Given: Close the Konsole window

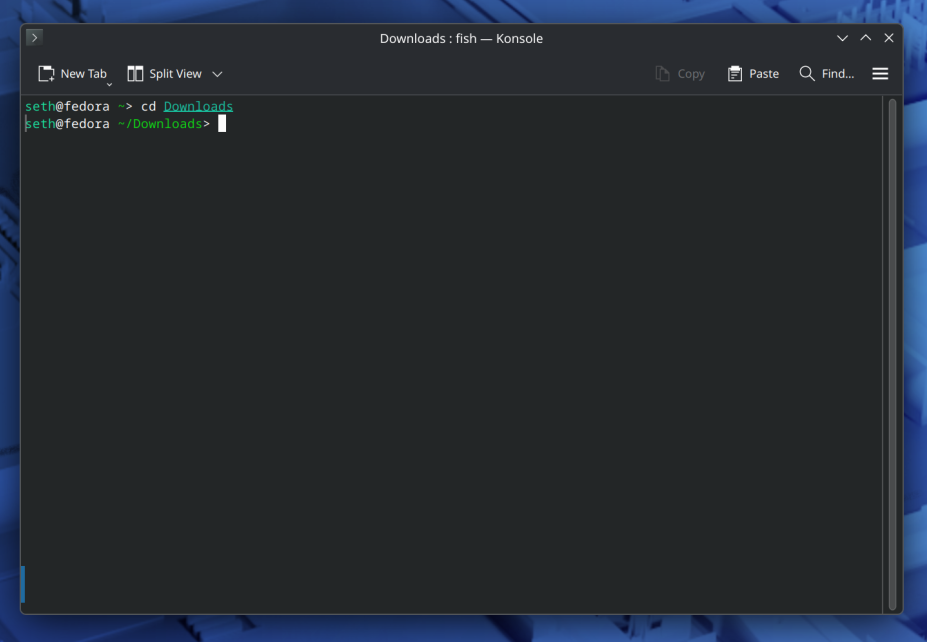Looking at the screenshot, I should pos(889,38).
